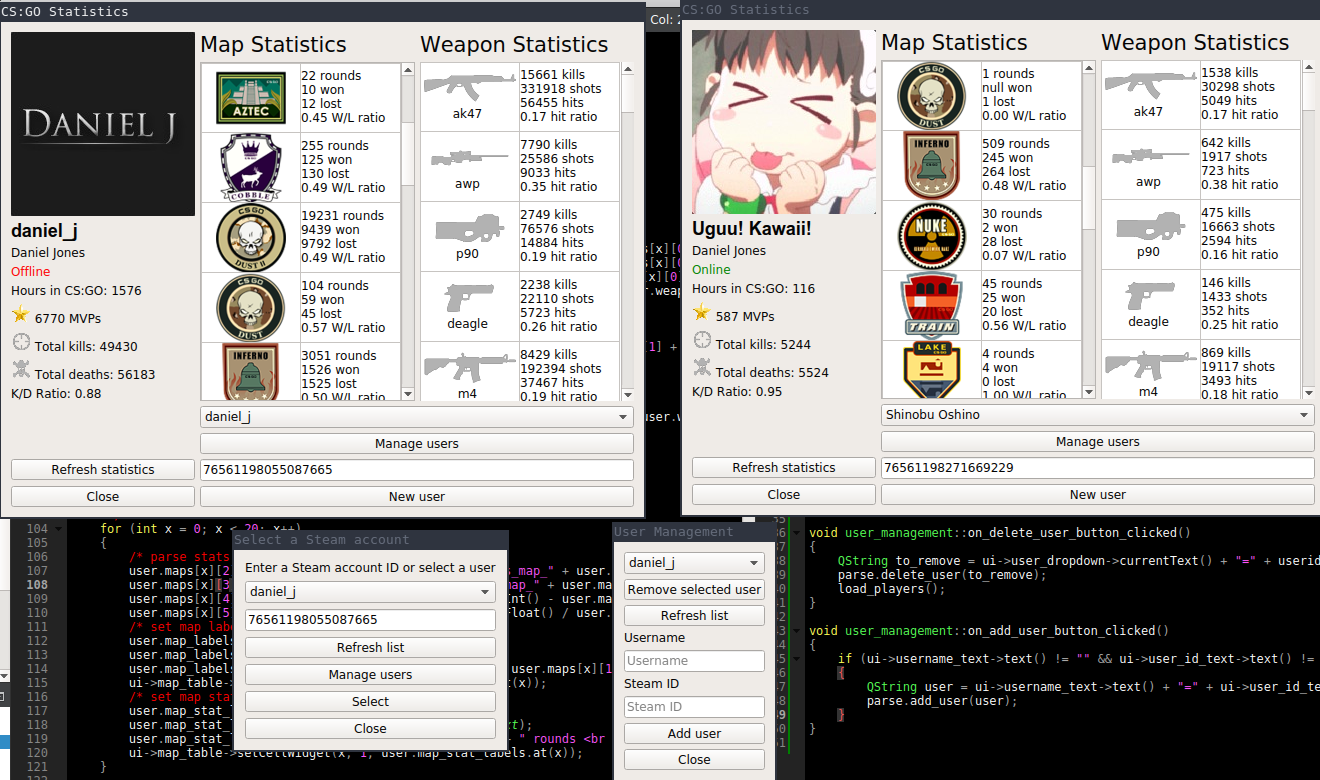Click Steam ID field 76561198271669229

(1097, 468)
